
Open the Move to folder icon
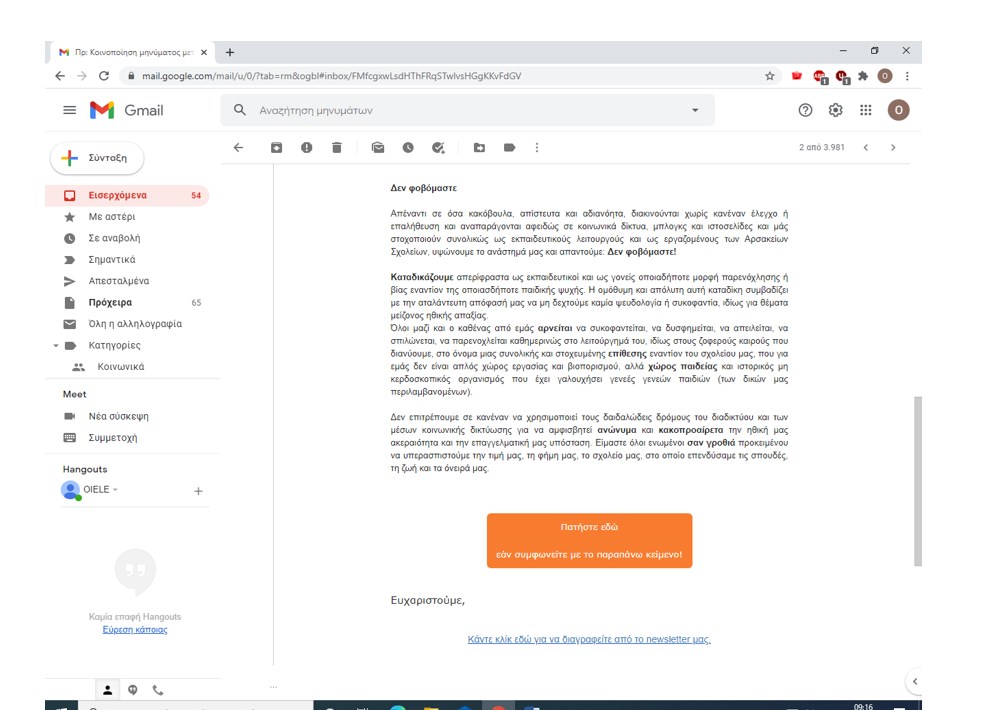(x=479, y=148)
